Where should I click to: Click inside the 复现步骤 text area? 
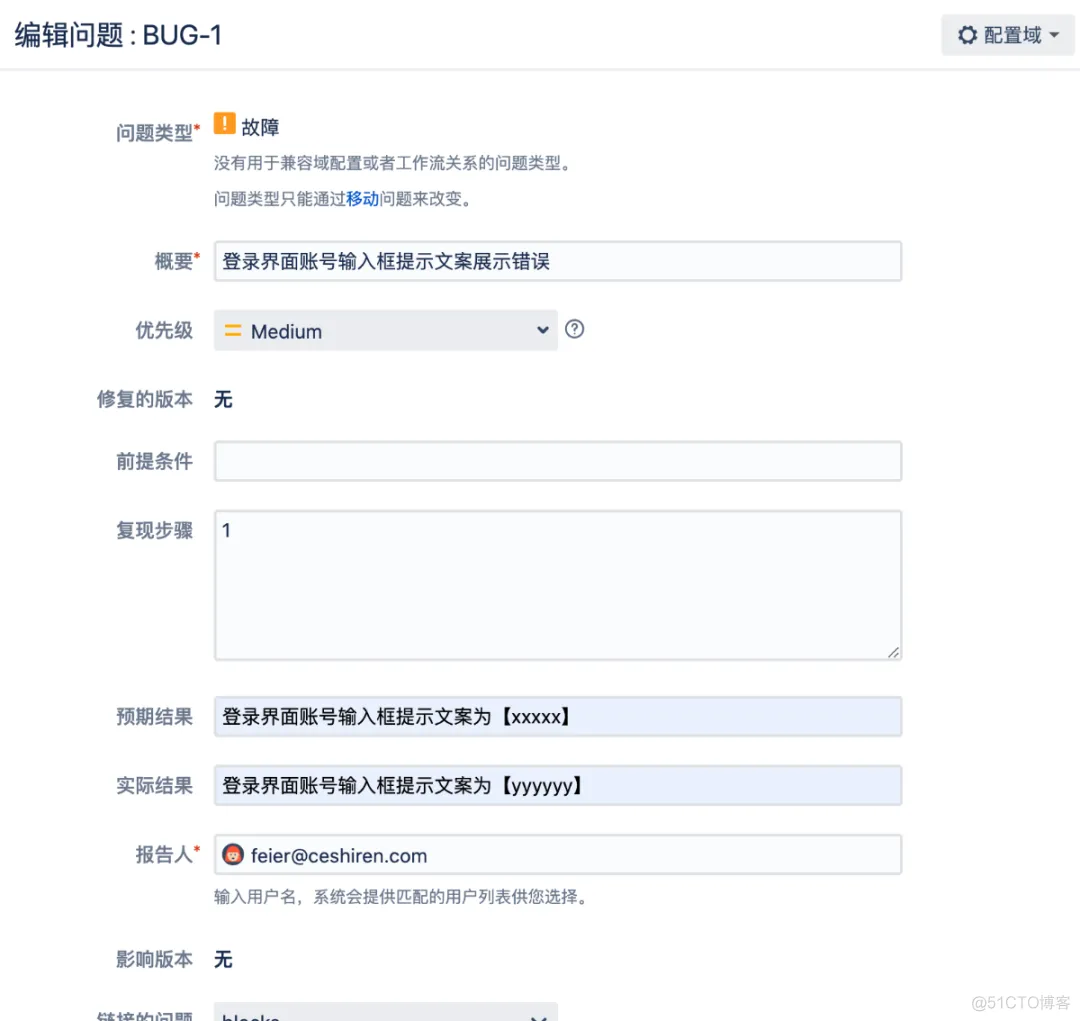click(x=558, y=585)
